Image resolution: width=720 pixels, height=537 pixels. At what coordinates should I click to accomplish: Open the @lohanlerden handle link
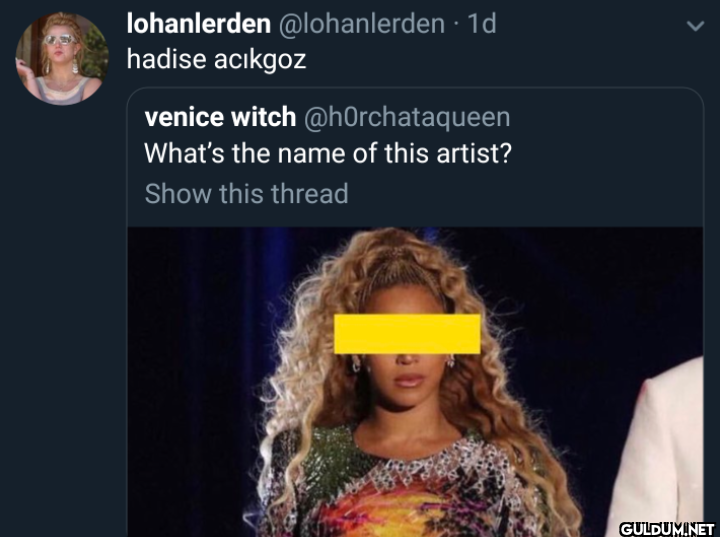[x=362, y=24]
